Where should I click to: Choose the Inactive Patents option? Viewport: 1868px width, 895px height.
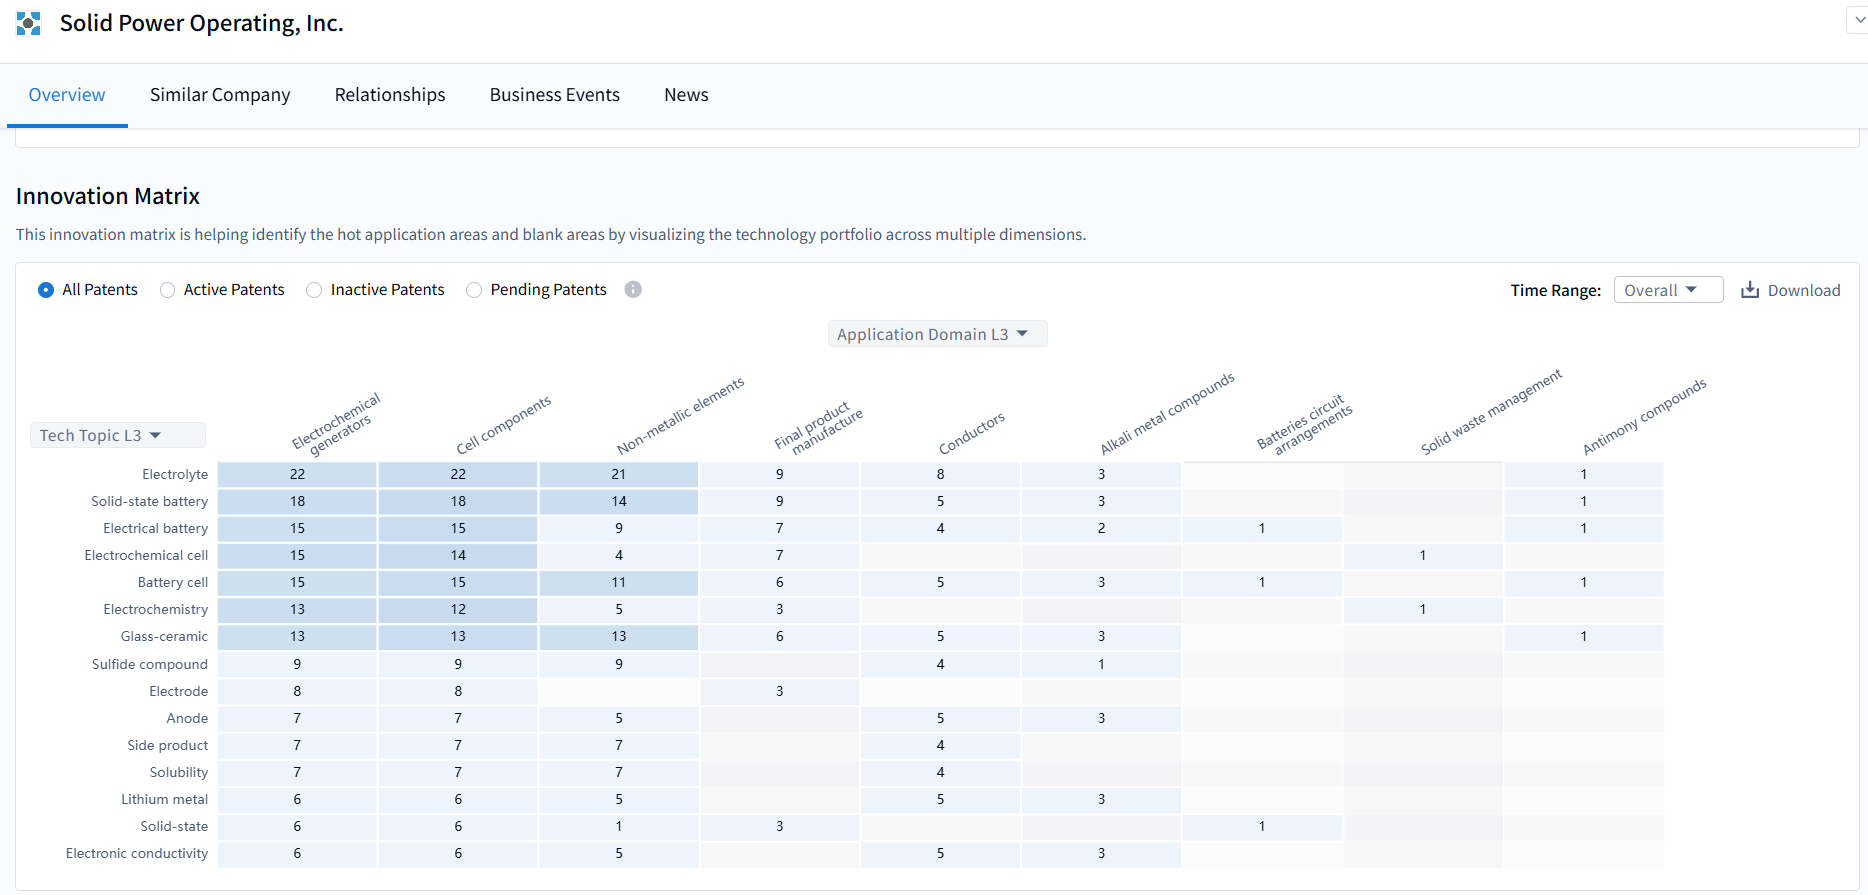(x=314, y=290)
